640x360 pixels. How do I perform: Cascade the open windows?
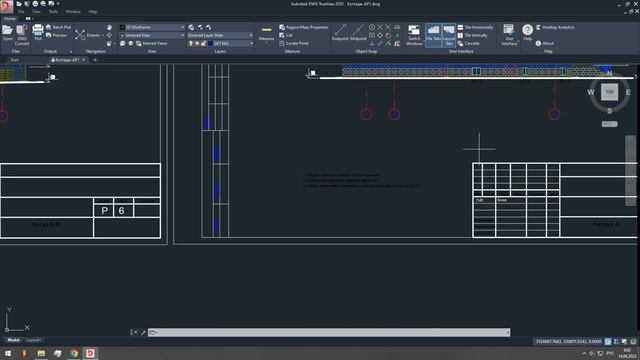[x=468, y=43]
